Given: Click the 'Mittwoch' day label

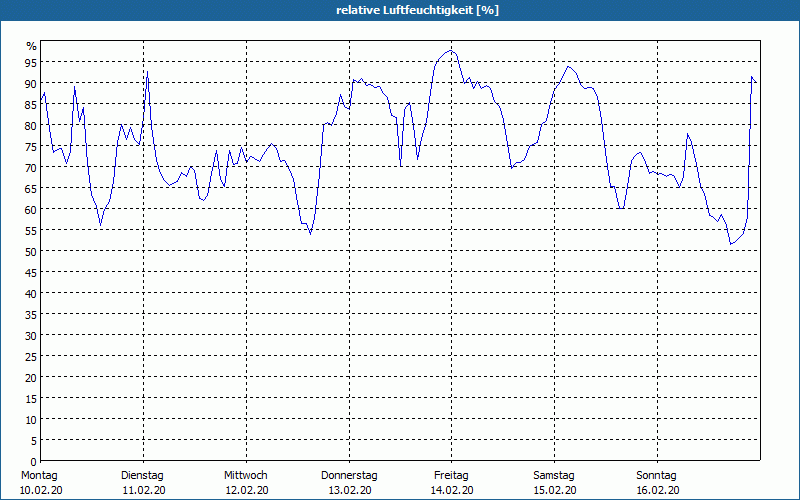Looking at the screenshot, I should [x=245, y=475].
